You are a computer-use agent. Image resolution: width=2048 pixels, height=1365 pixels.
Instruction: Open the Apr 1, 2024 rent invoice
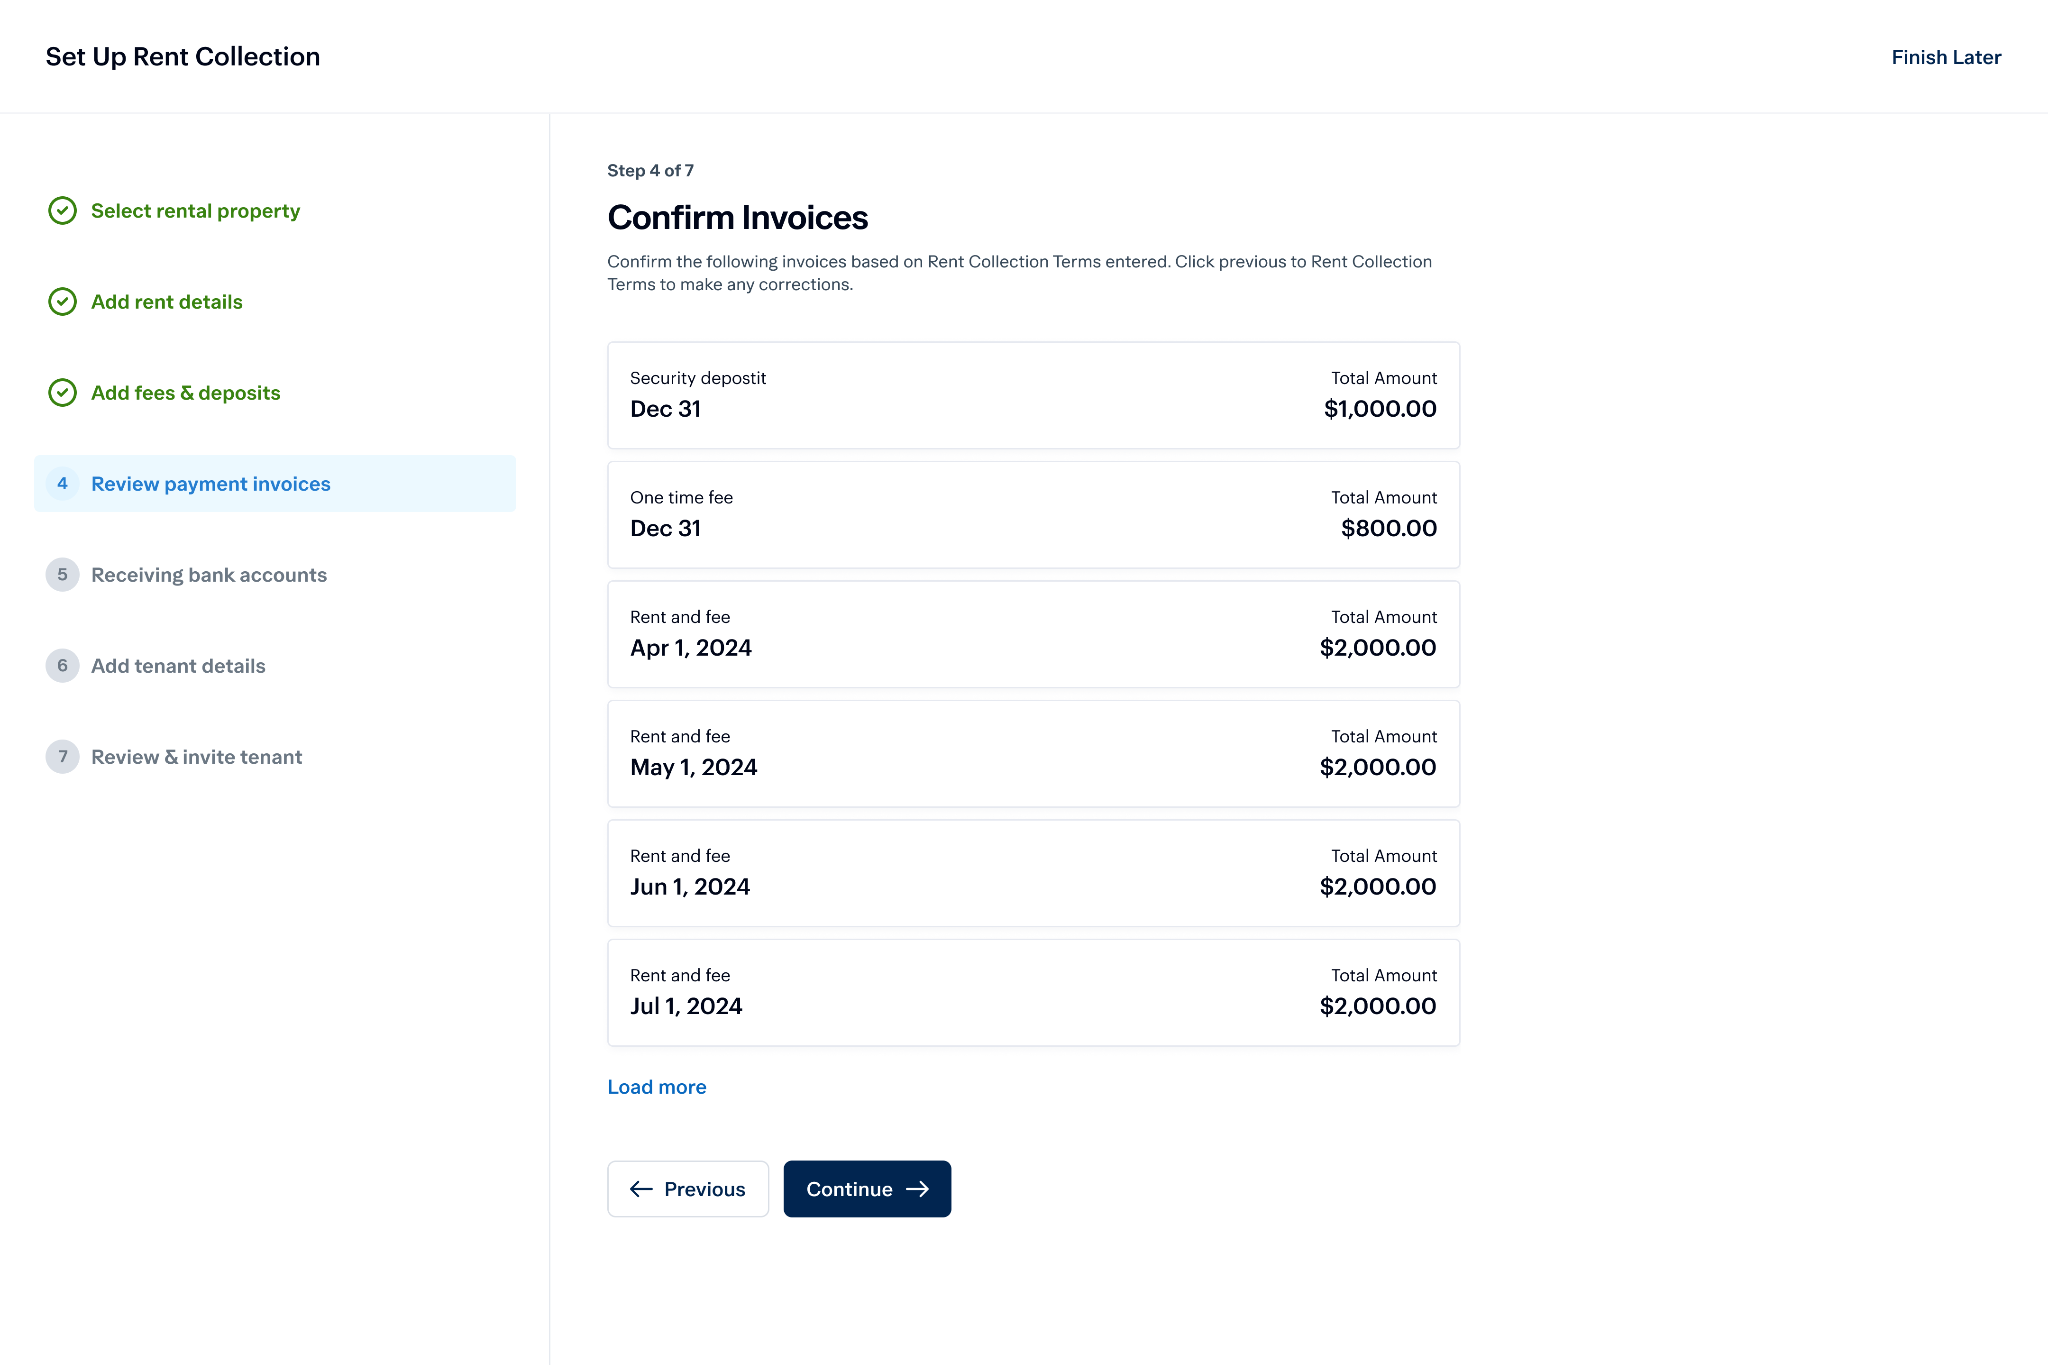(1033, 634)
